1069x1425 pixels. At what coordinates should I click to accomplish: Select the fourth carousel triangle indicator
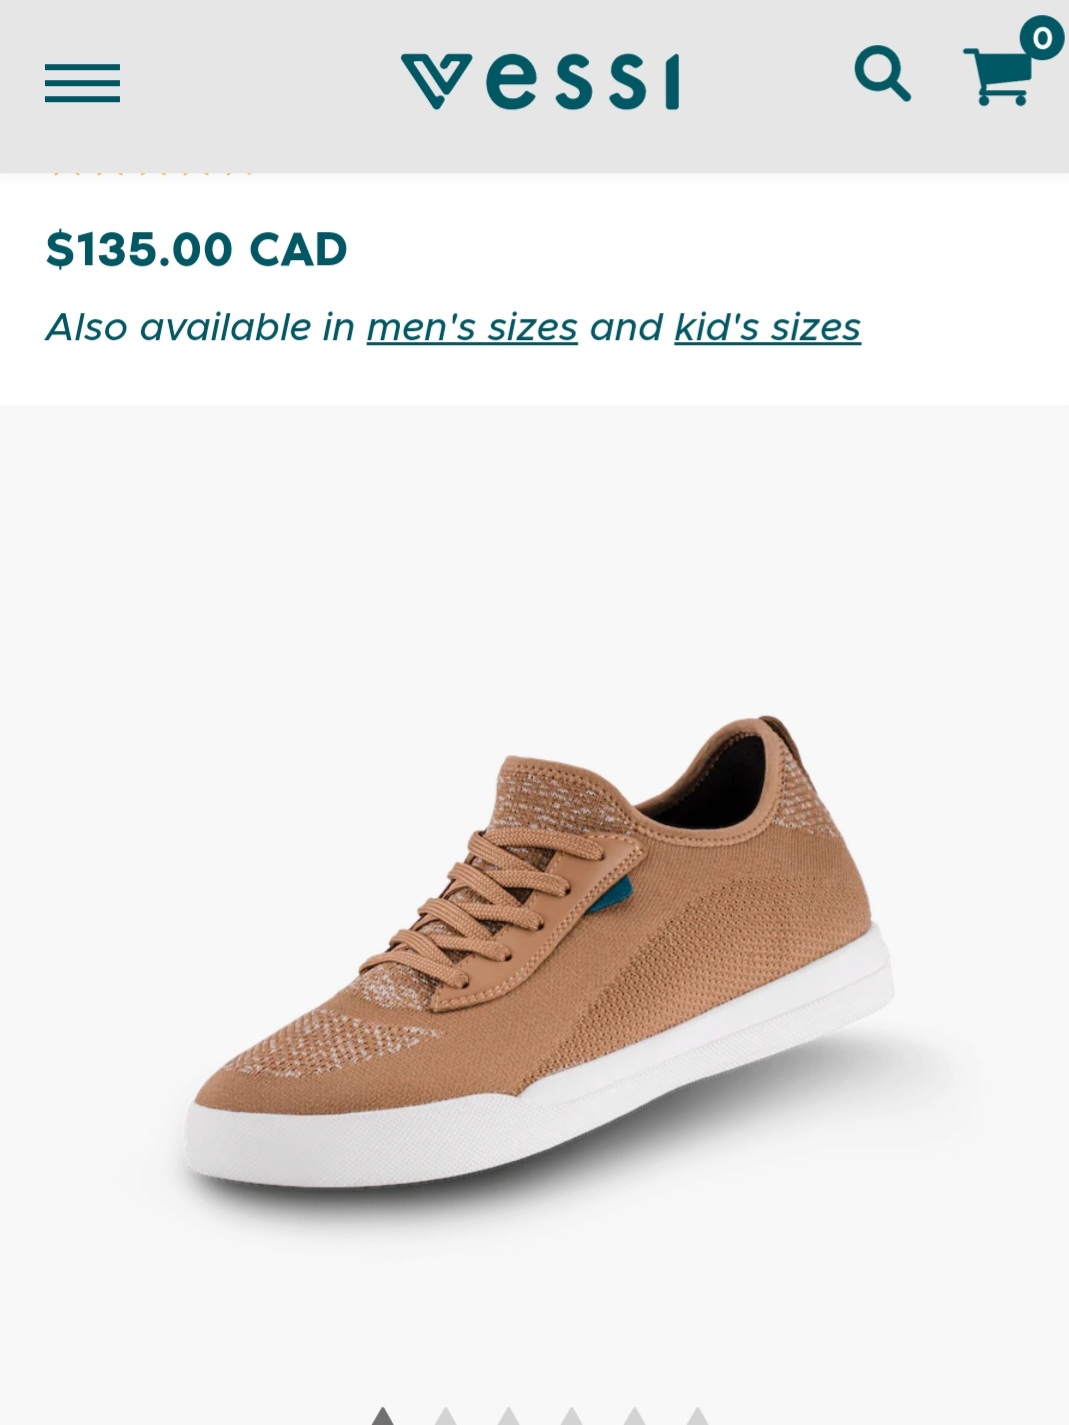click(571, 1416)
